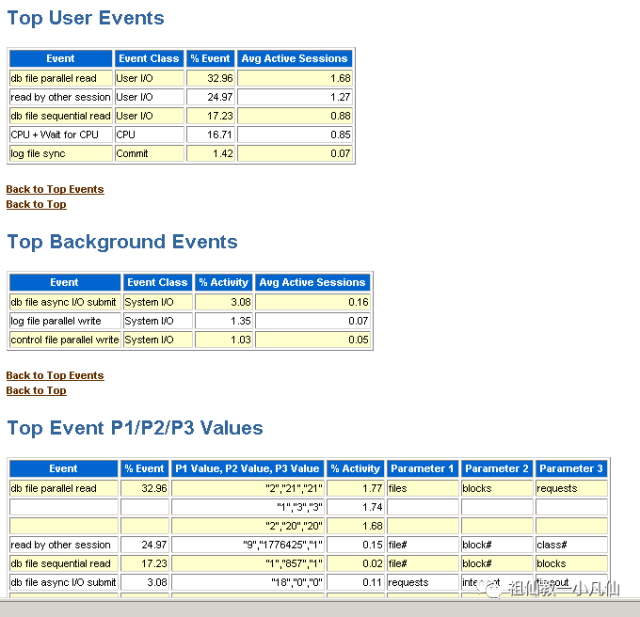Select the "1","3","3" value cell
Screen dimensions: 640x617
pos(248,507)
